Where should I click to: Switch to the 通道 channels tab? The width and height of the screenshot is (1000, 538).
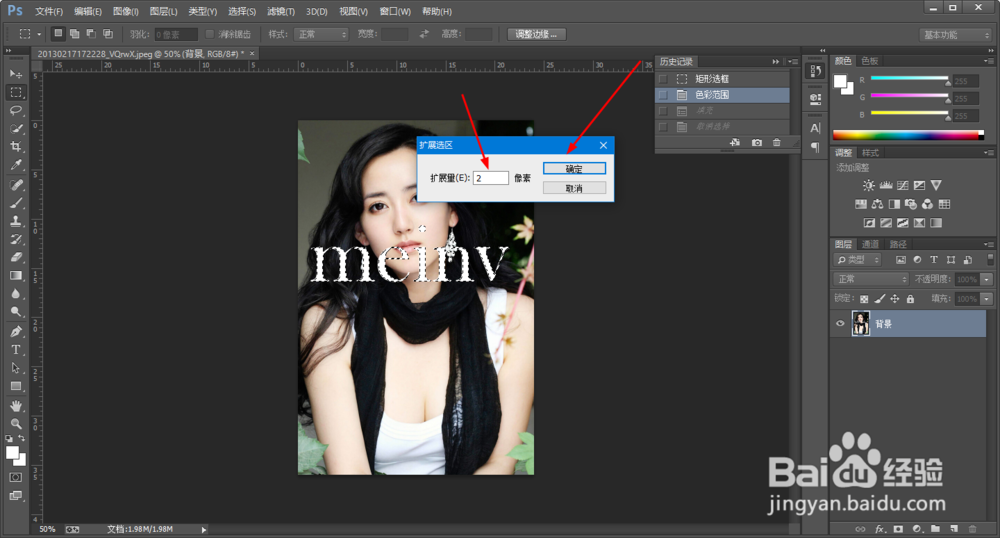(x=870, y=244)
